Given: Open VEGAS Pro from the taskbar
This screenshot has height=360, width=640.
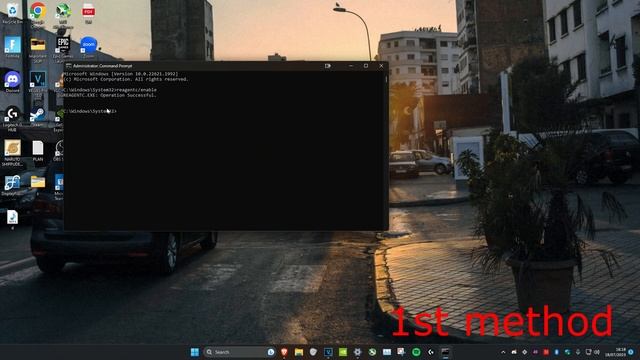Looking at the screenshot, I should click(x=328, y=352).
